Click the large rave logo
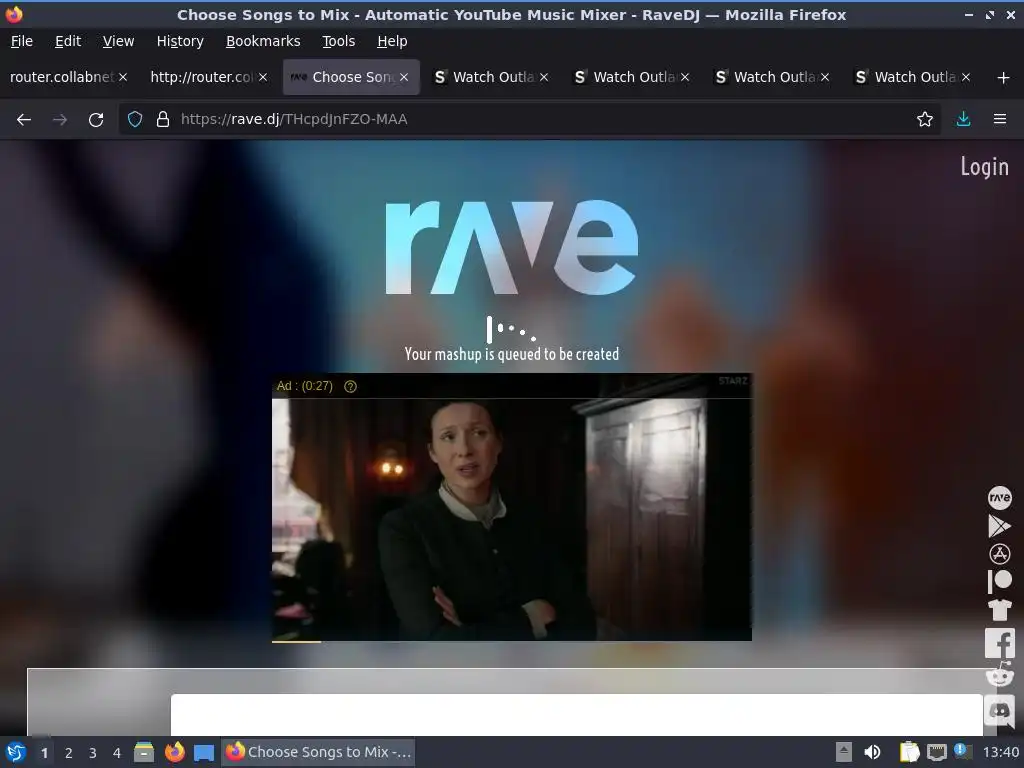The height and width of the screenshot is (768, 1024). (x=511, y=247)
